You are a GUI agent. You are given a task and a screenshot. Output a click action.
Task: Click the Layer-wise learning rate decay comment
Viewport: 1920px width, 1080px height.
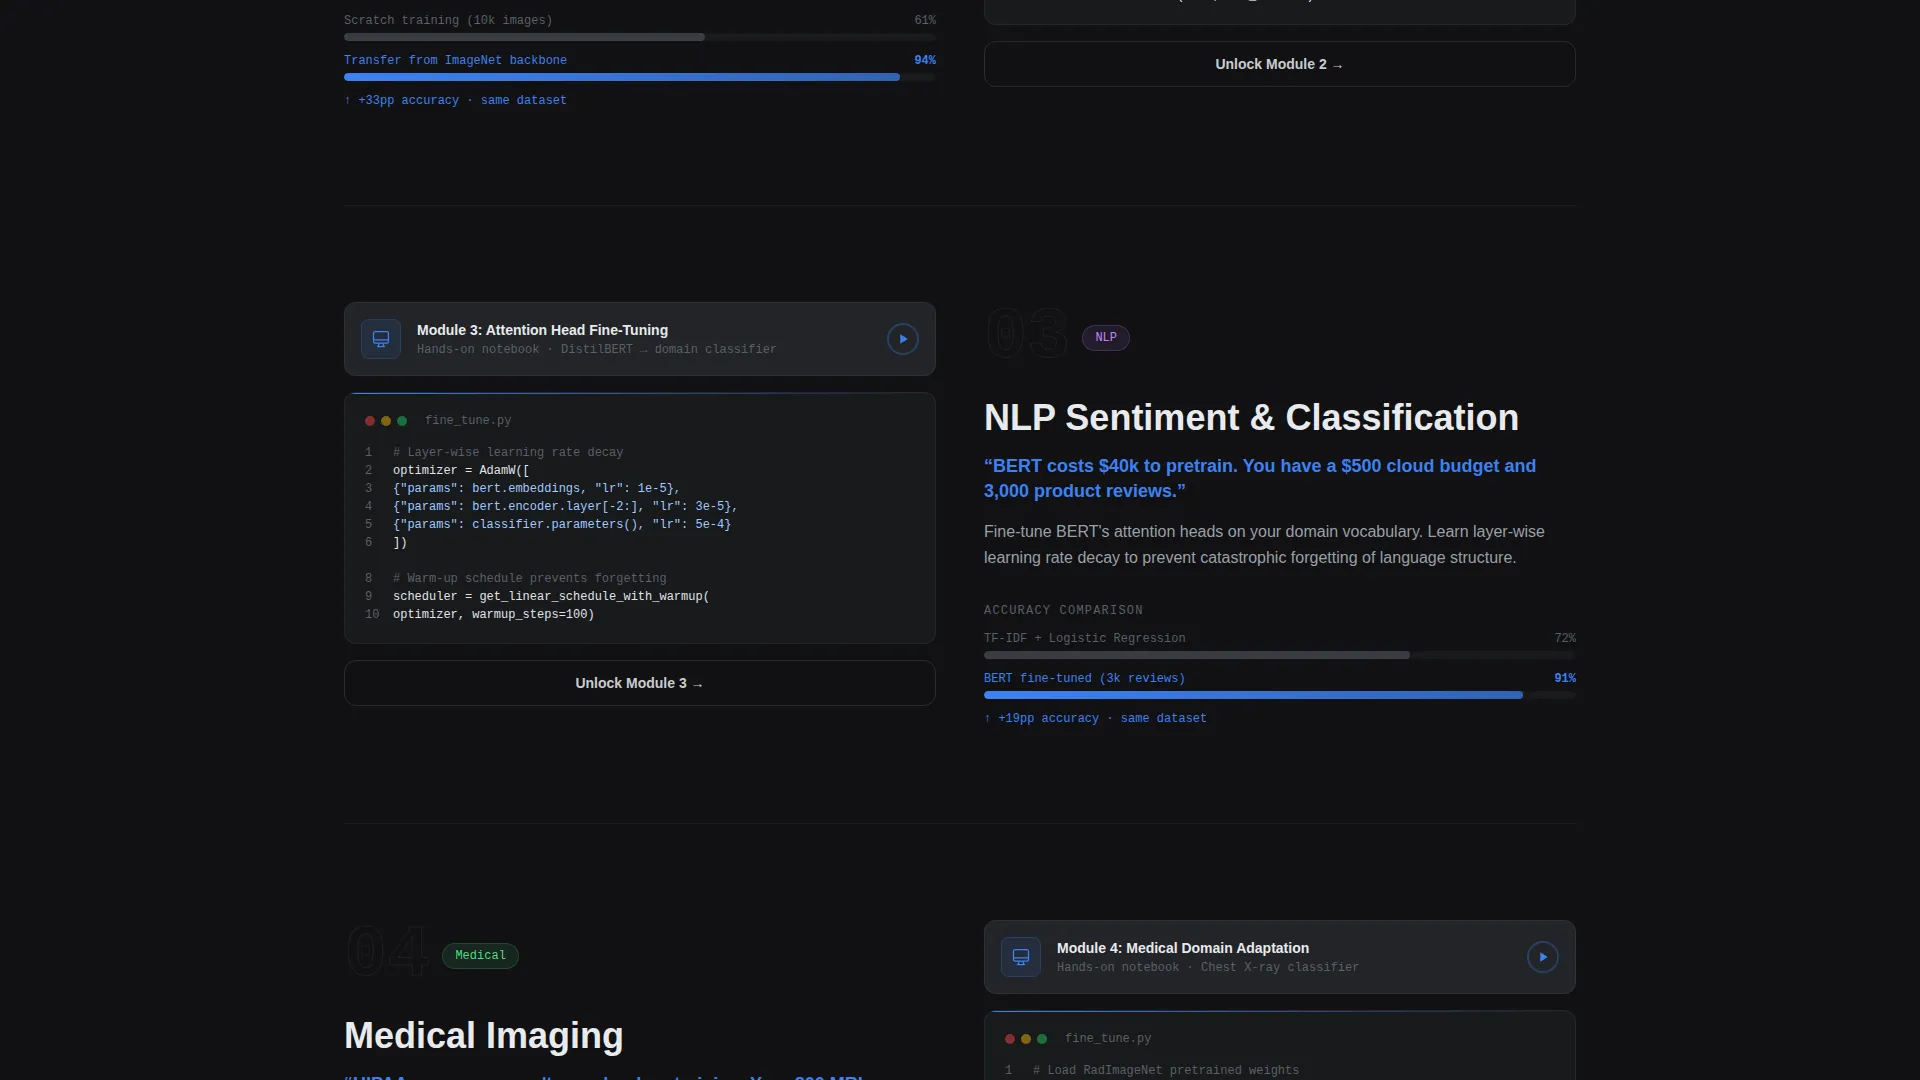point(508,453)
